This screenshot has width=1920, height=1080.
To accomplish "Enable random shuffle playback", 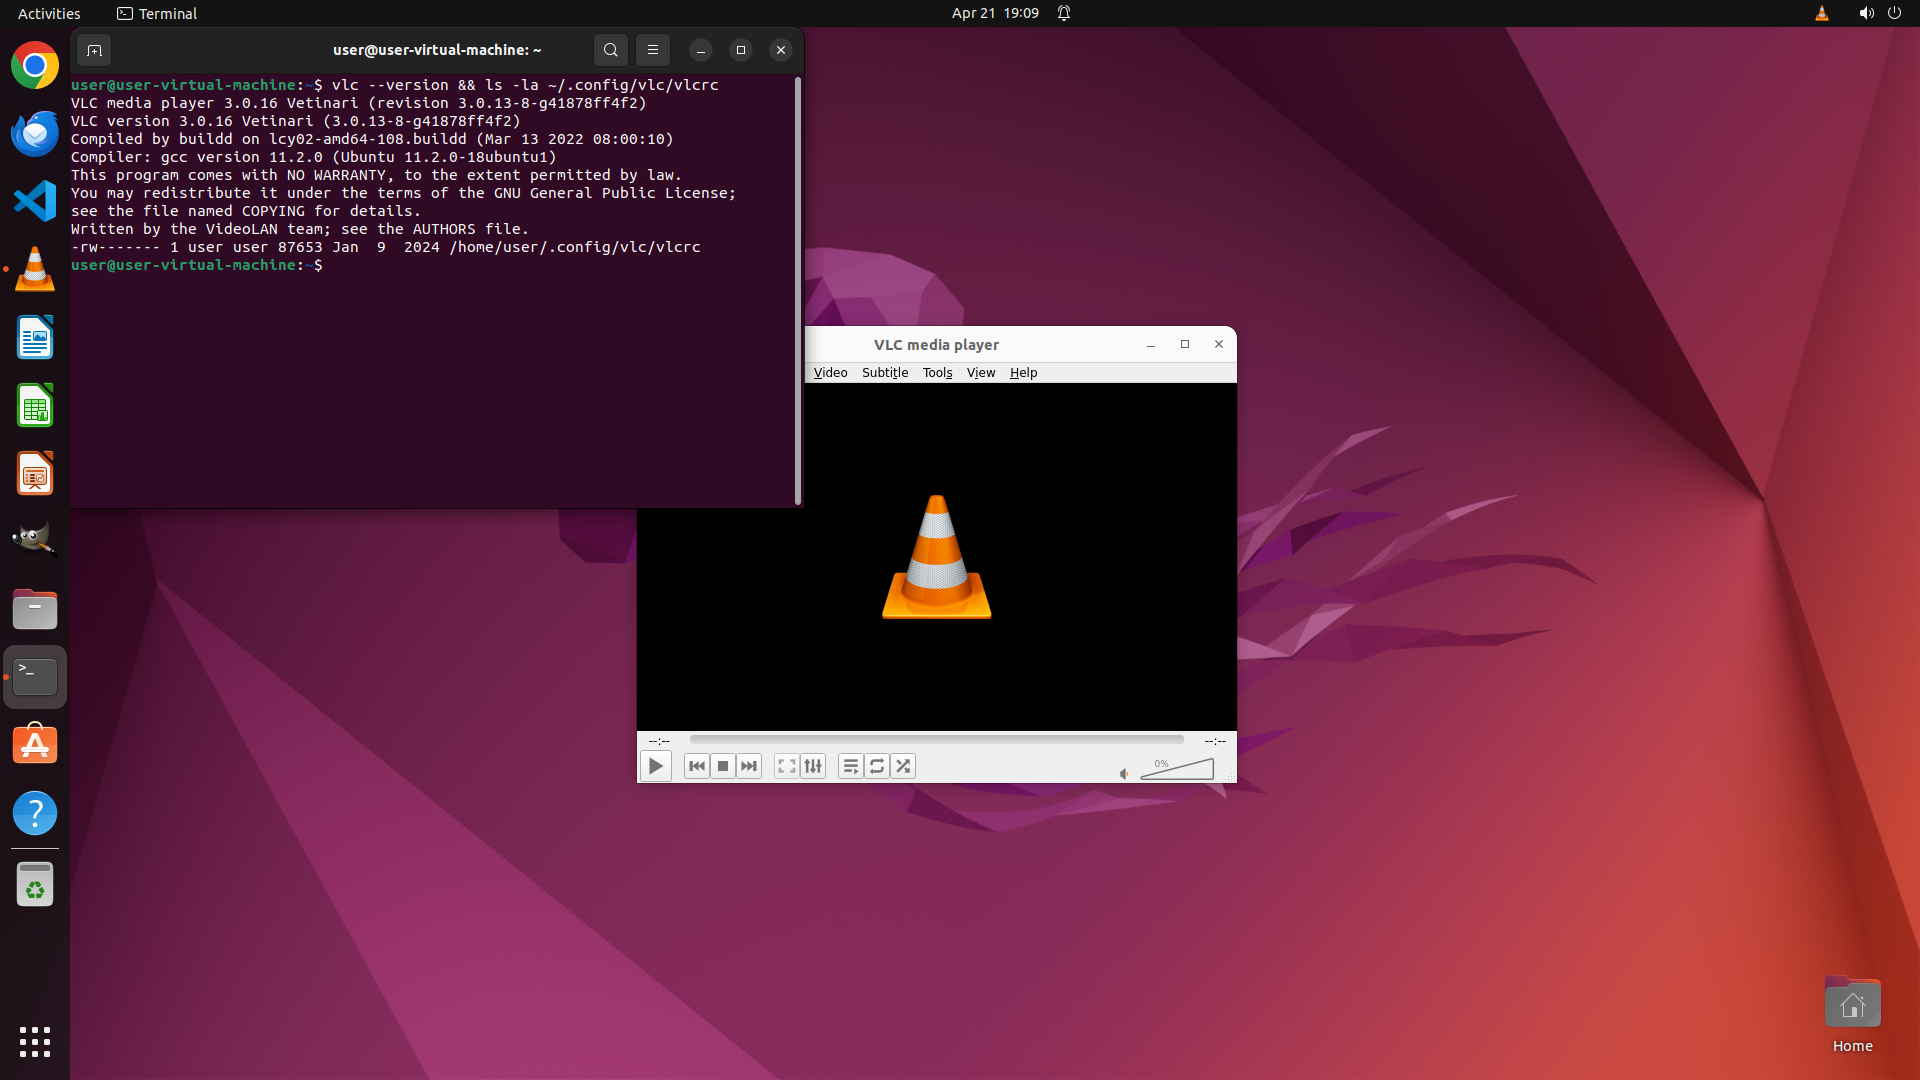I will coord(903,766).
